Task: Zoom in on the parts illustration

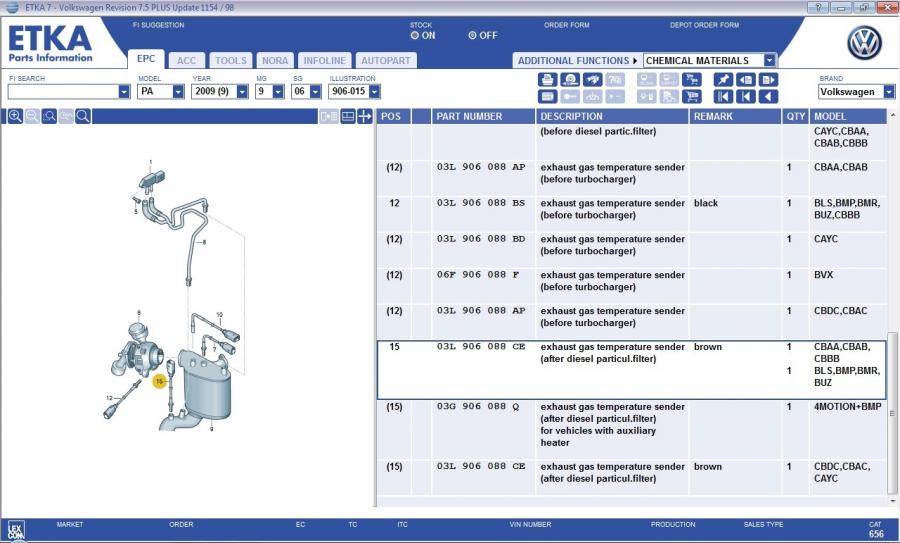Action: click(x=15, y=116)
